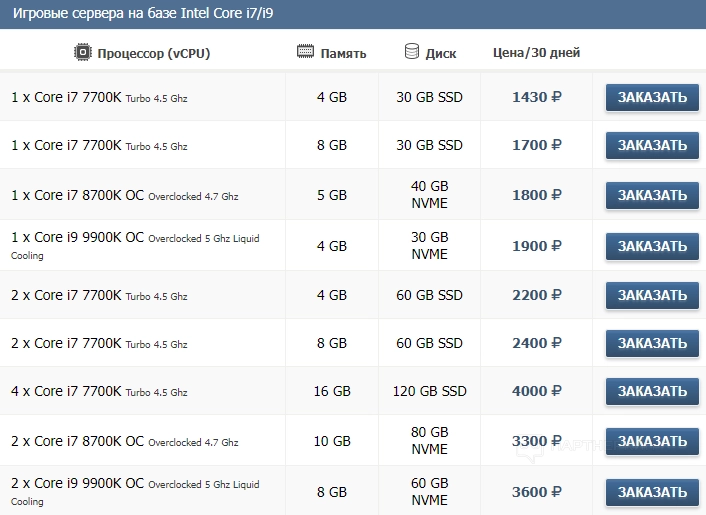Click the processor chip icon in header
The image size is (706, 515).
pyautogui.click(x=82, y=52)
